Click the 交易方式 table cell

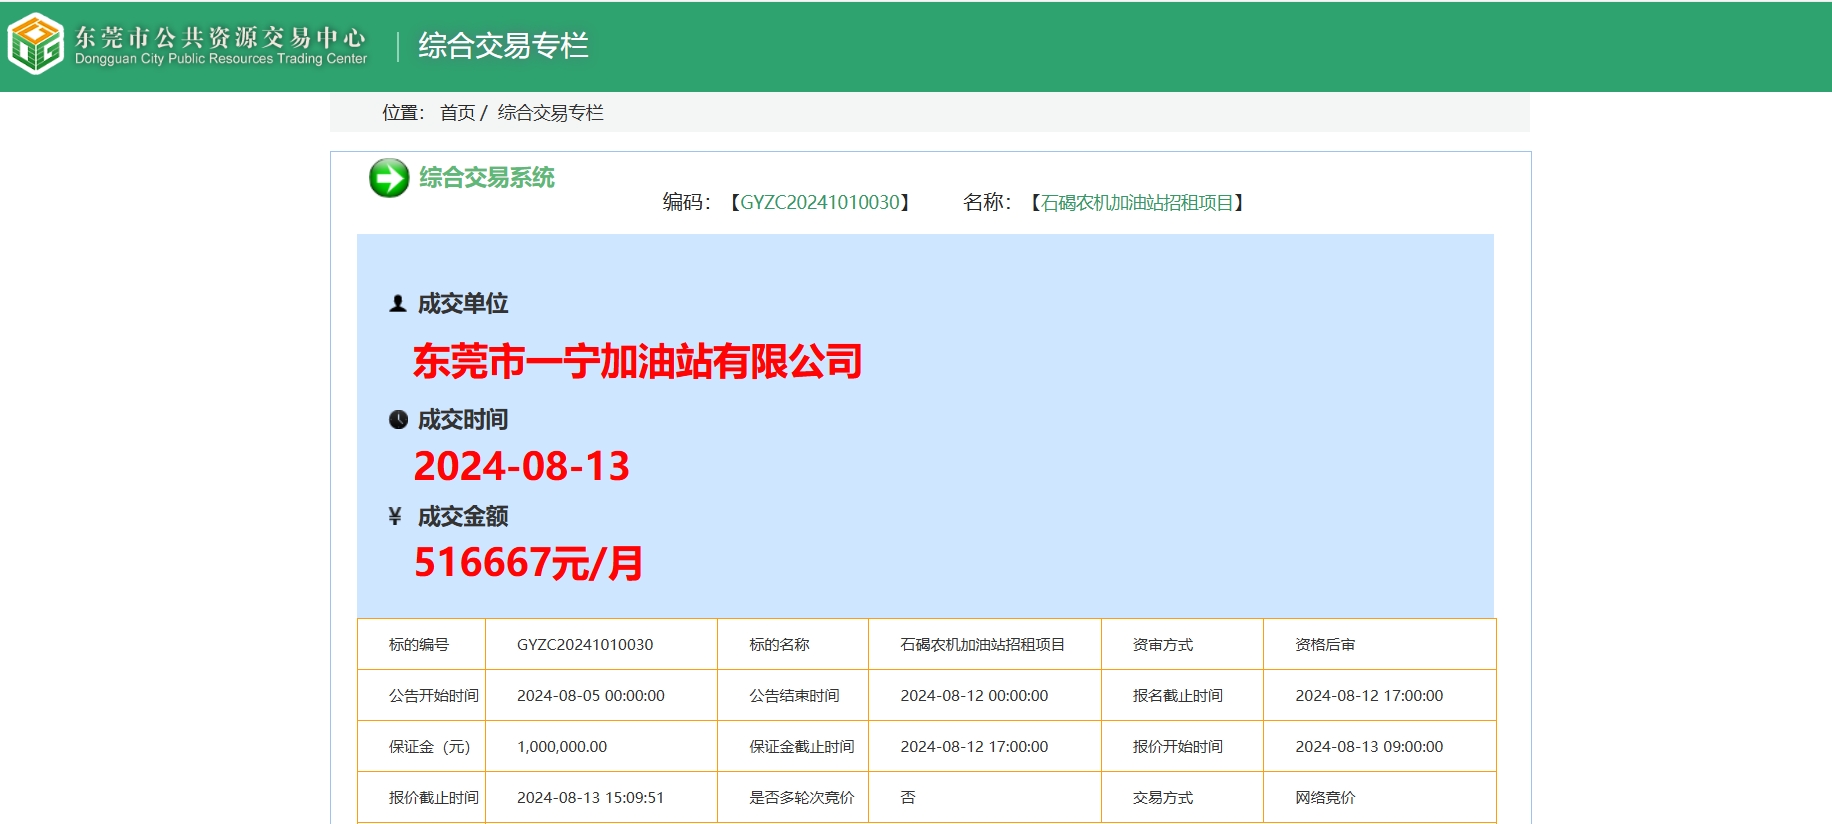1182,798
